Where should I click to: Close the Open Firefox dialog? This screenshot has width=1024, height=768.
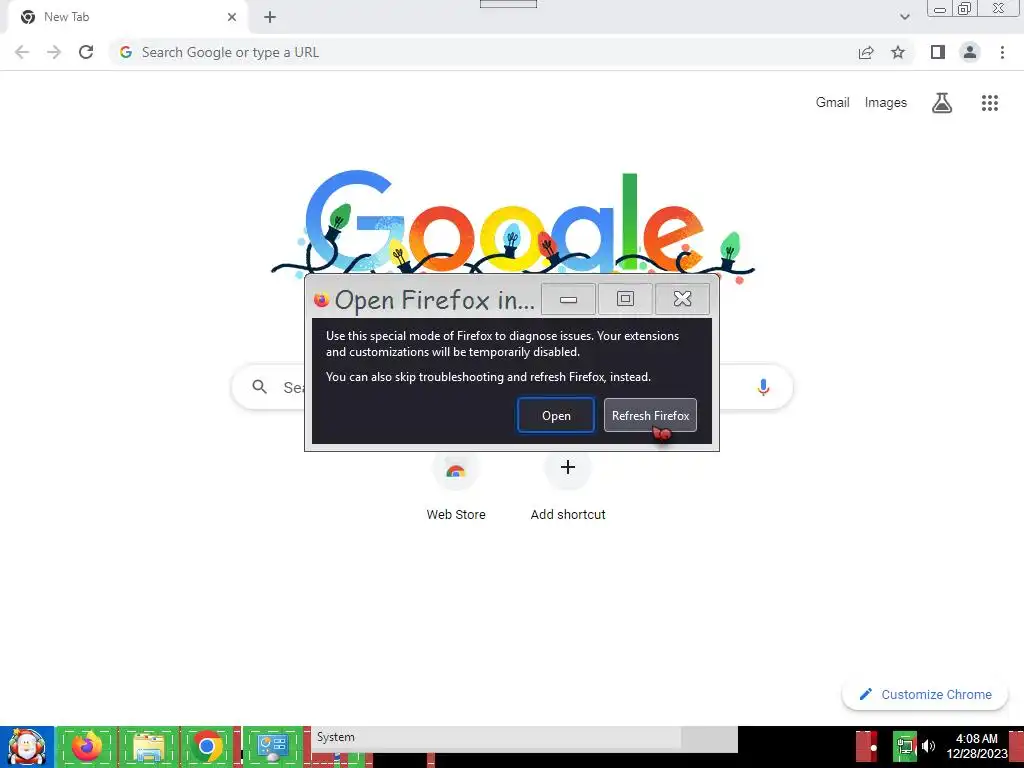click(682, 299)
